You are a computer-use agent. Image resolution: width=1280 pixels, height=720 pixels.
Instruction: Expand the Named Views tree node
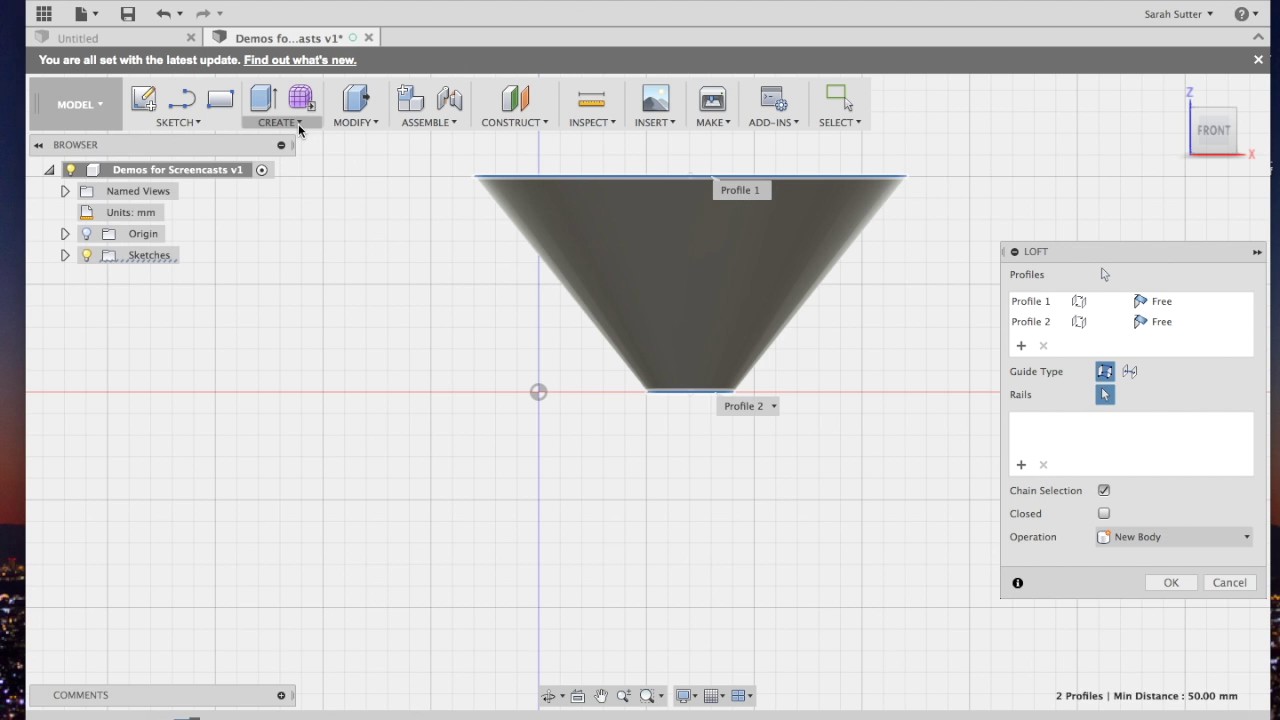pyautogui.click(x=65, y=191)
